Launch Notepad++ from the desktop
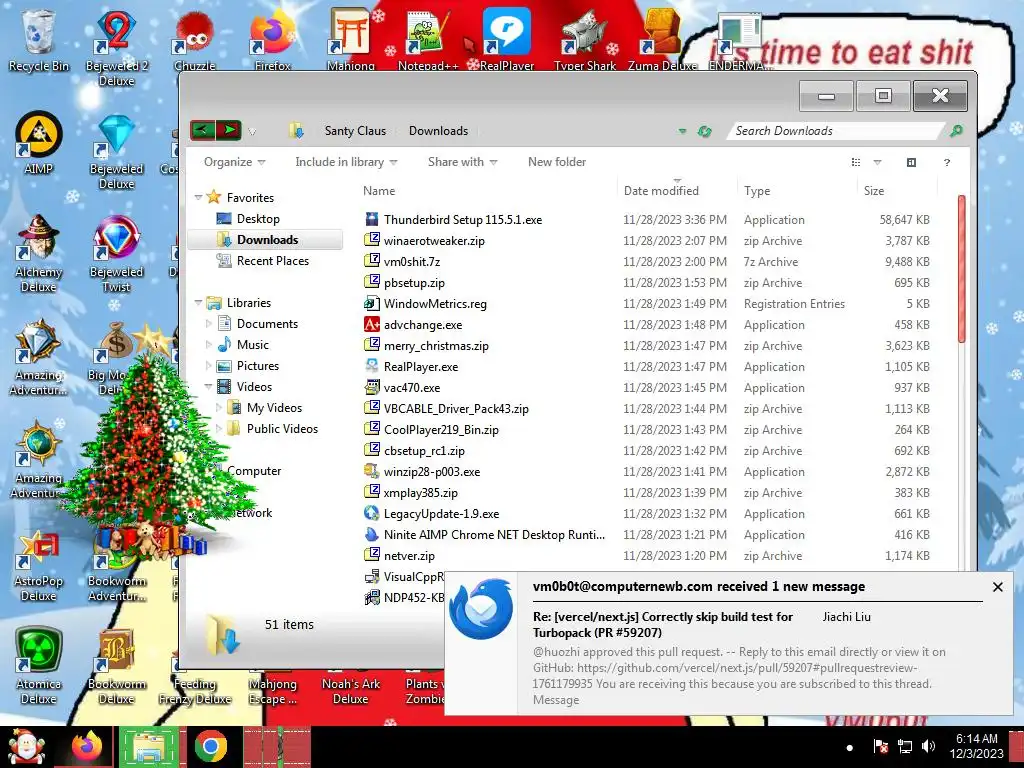This screenshot has height=768, width=1024. (x=428, y=39)
